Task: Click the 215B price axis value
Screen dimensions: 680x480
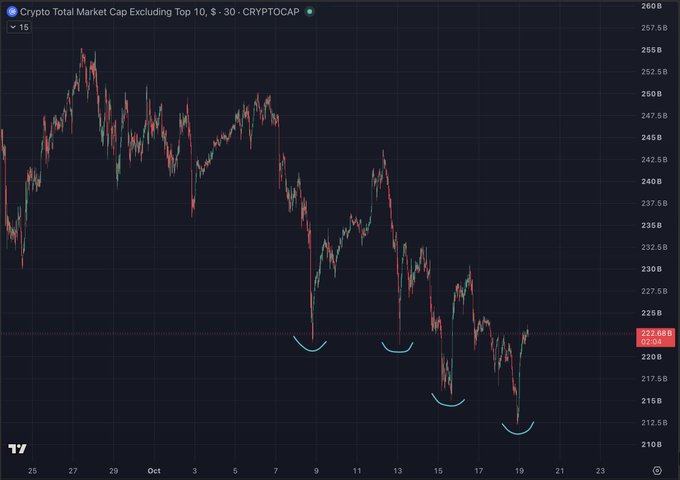Action: [651, 401]
